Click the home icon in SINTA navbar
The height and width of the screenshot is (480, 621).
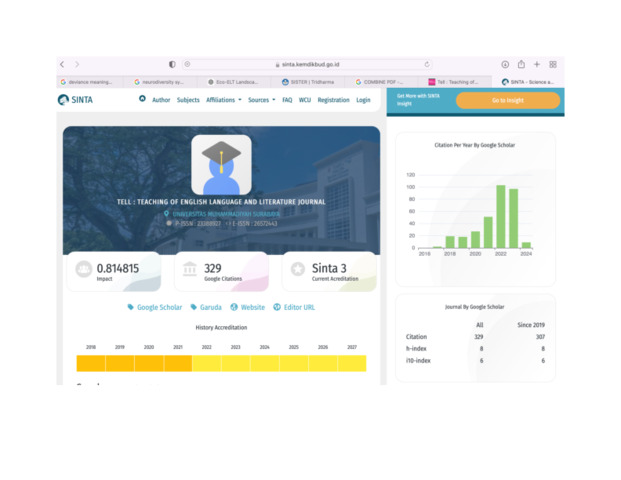pyautogui.click(x=142, y=99)
